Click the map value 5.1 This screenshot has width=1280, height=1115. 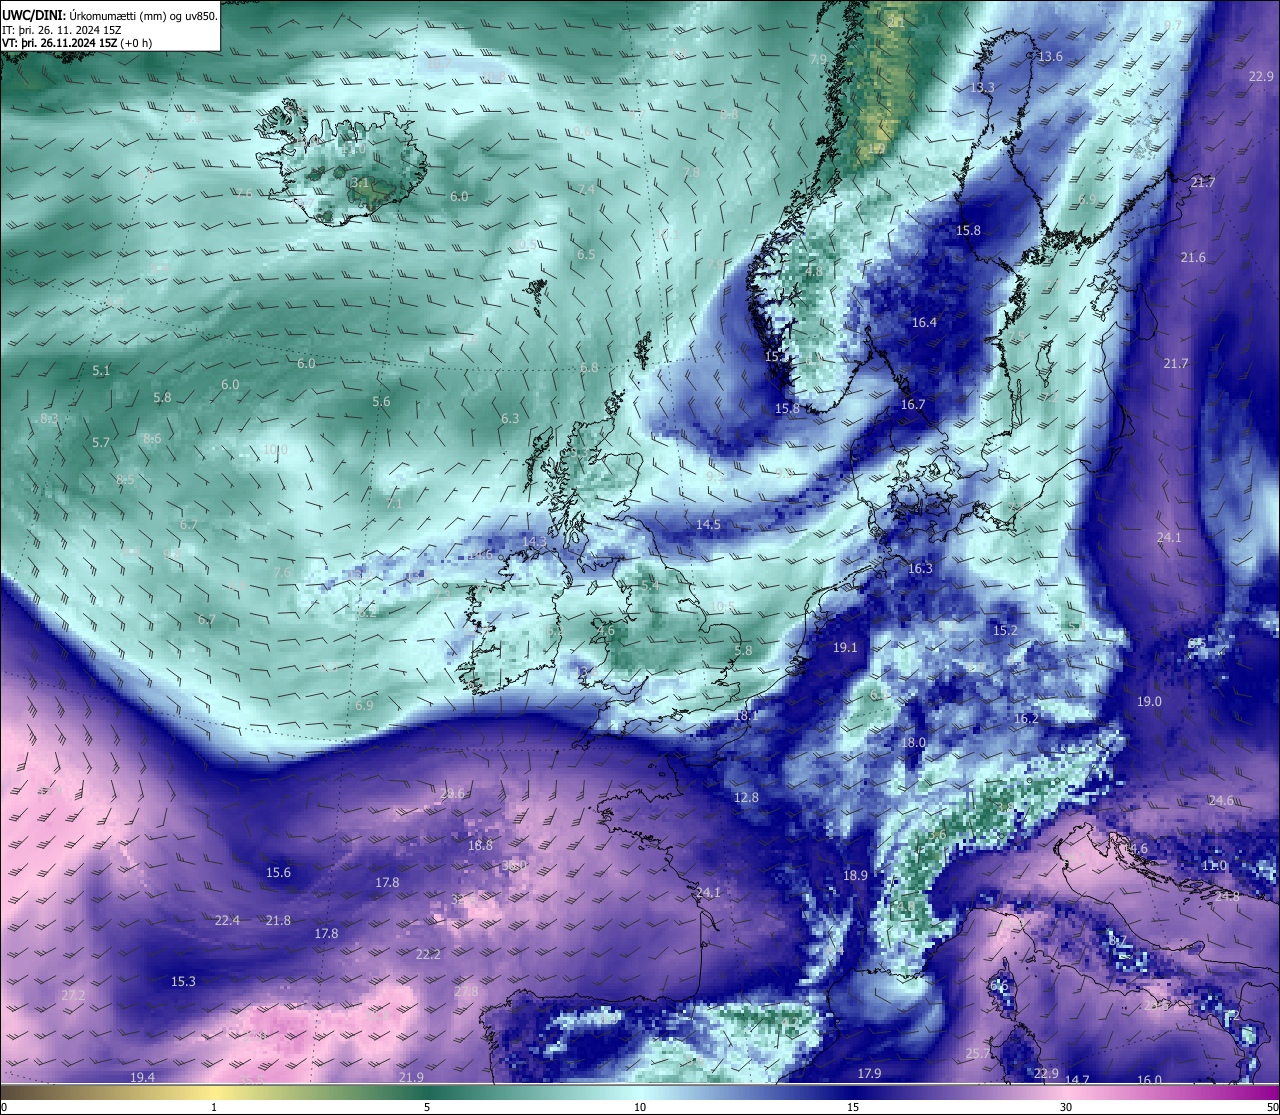click(101, 371)
